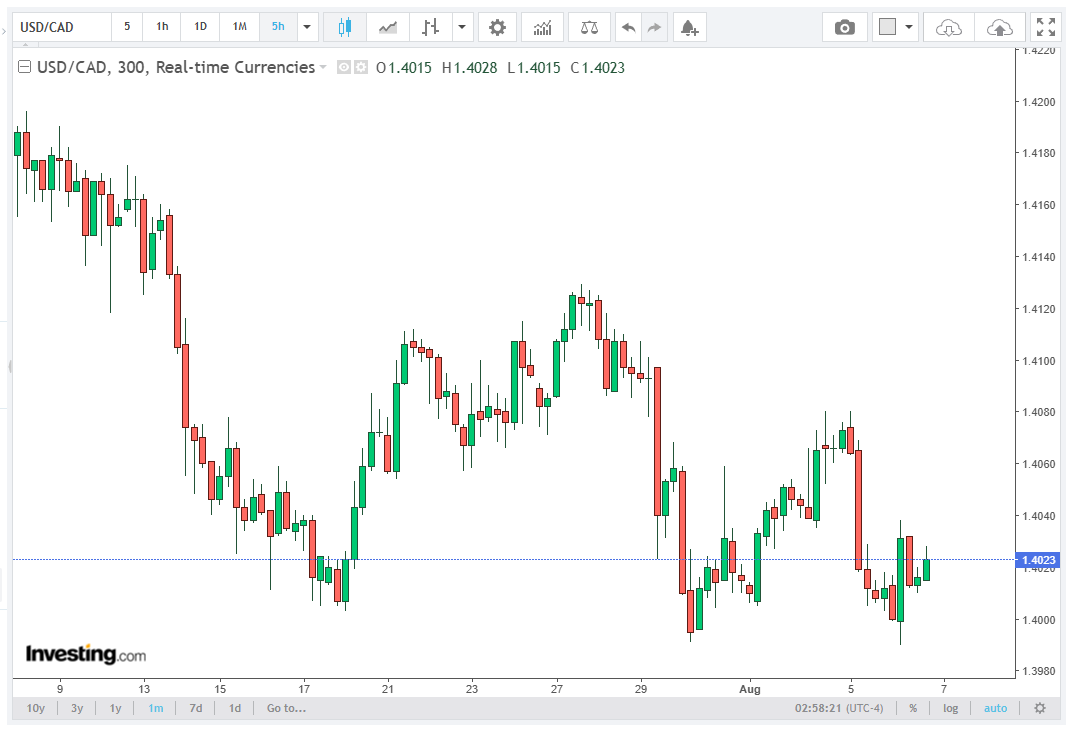1071x731 pixels.
Task: Set range to 1d
Action: coord(234,708)
